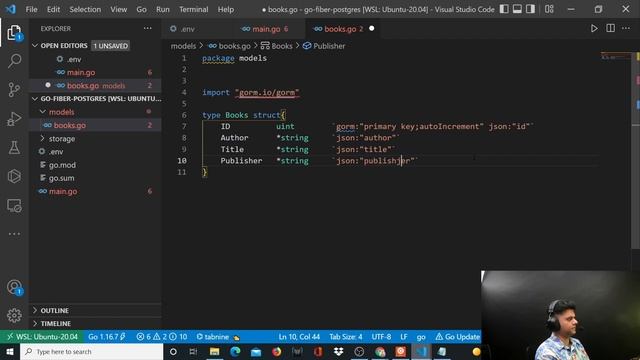Open File Explorer from taskbar
The height and width of the screenshot is (360, 640).
click(215, 351)
